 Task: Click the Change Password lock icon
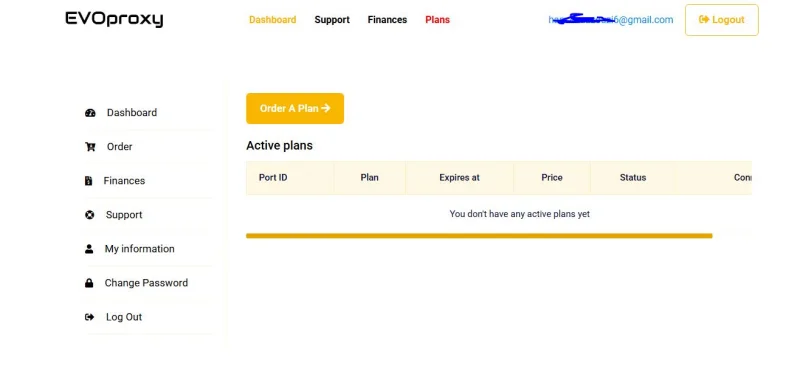coord(89,283)
